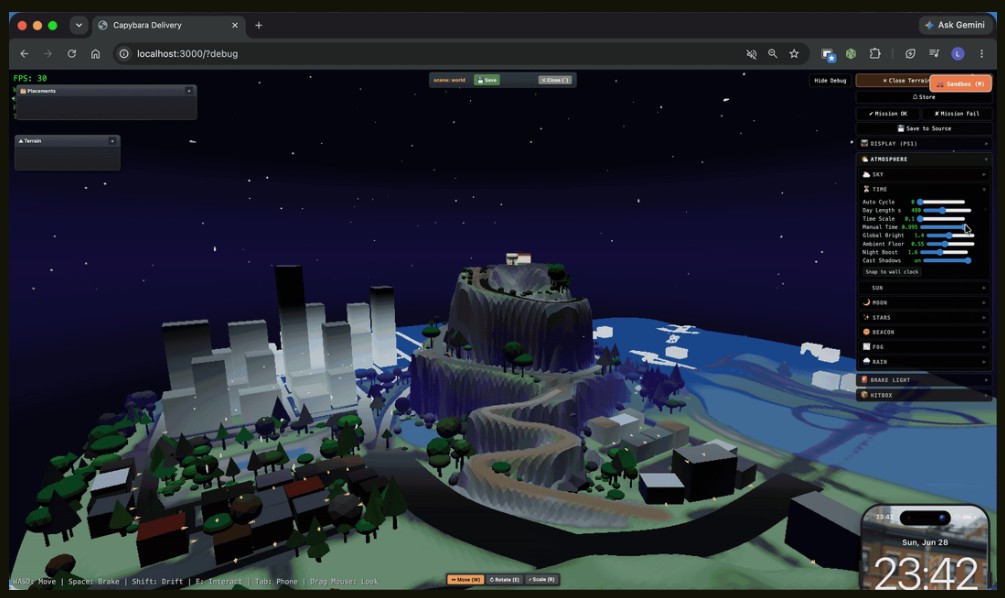This screenshot has width=1005, height=598.
Task: Open the media controls music icon
Action: click(x=934, y=54)
